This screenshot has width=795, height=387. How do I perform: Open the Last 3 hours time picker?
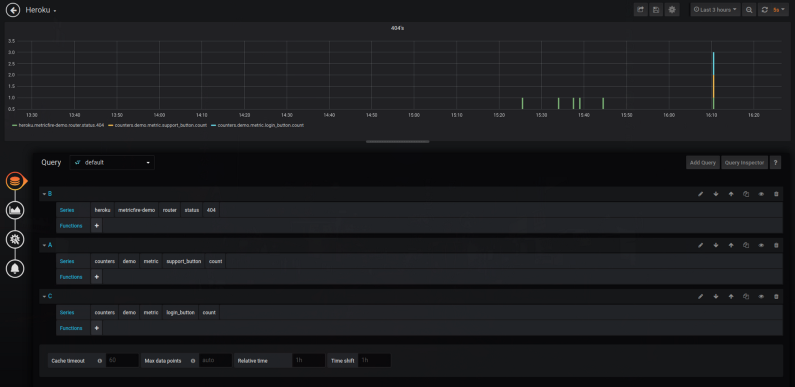click(715, 10)
